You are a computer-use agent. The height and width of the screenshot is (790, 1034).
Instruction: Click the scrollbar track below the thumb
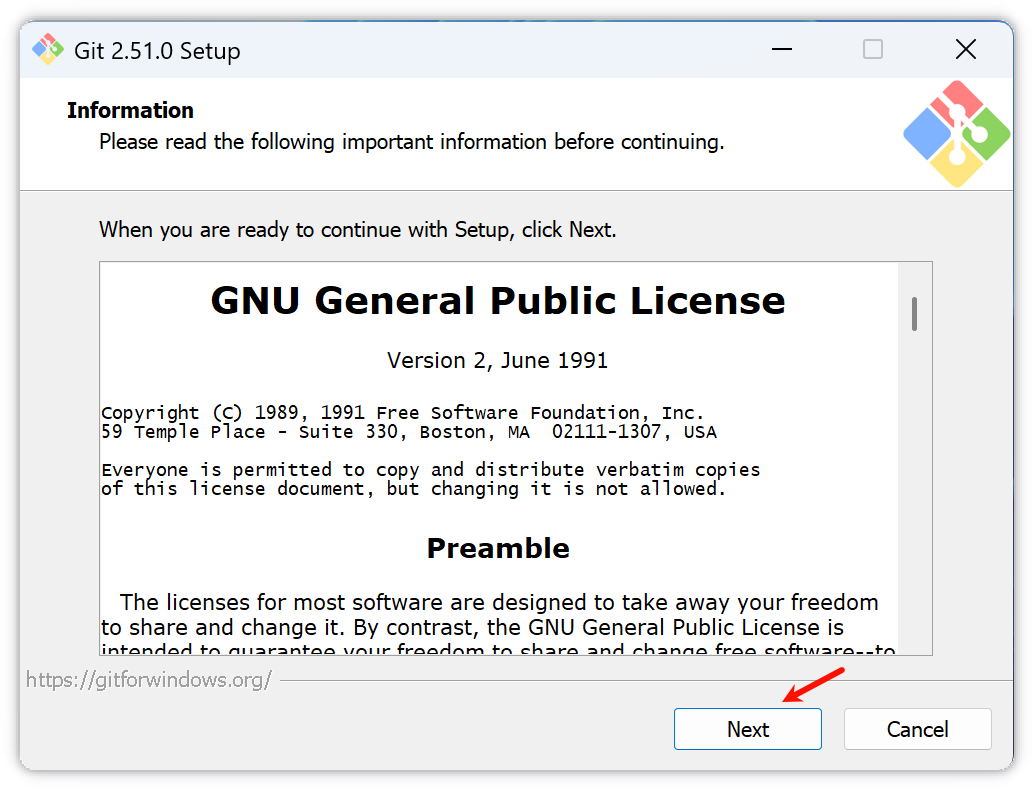[914, 500]
